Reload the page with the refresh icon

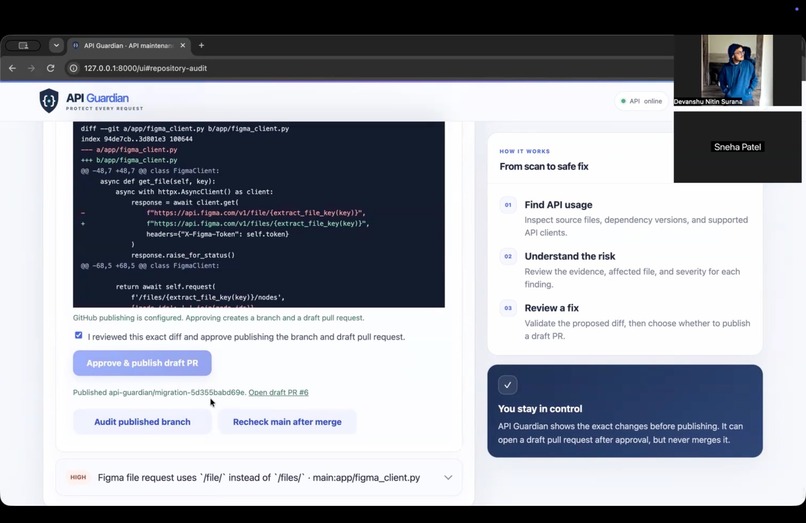click(50, 68)
